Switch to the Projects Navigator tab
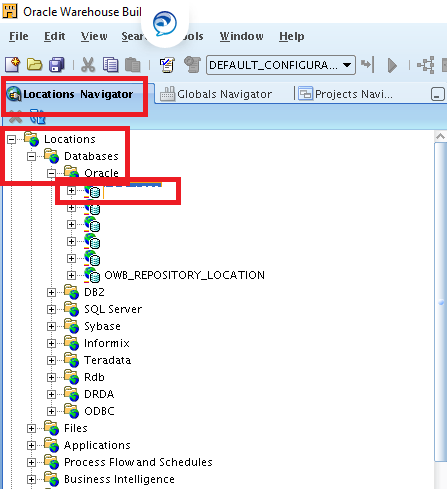 coord(345,94)
